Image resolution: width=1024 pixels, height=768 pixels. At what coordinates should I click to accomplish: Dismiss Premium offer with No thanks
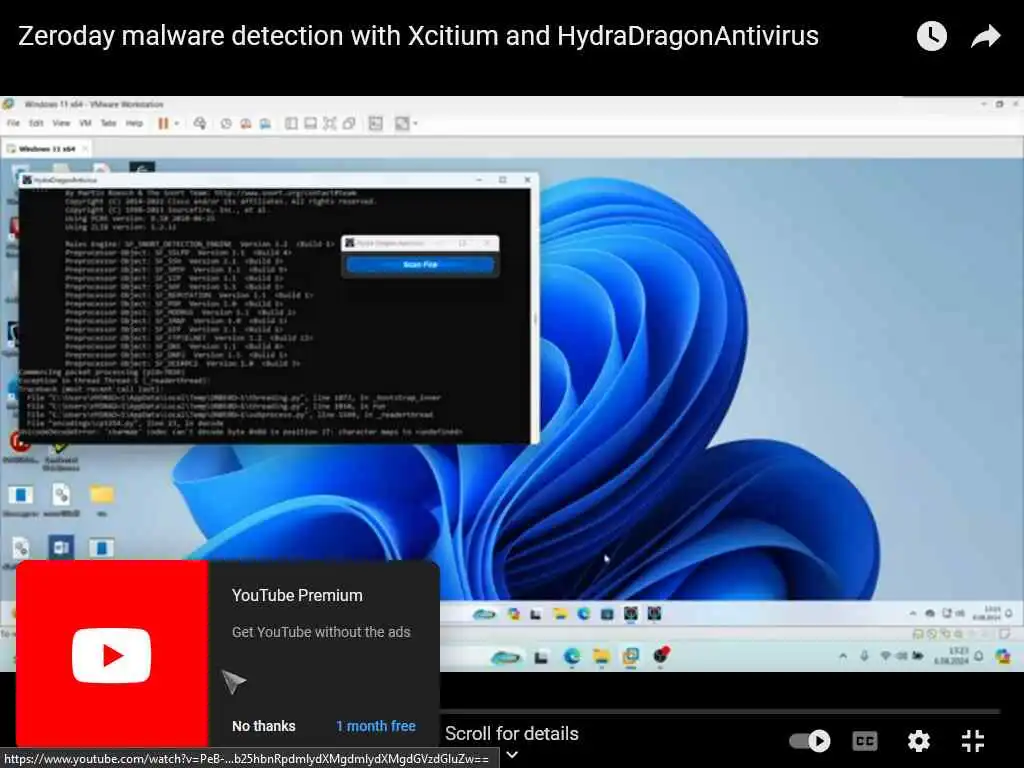tap(264, 726)
